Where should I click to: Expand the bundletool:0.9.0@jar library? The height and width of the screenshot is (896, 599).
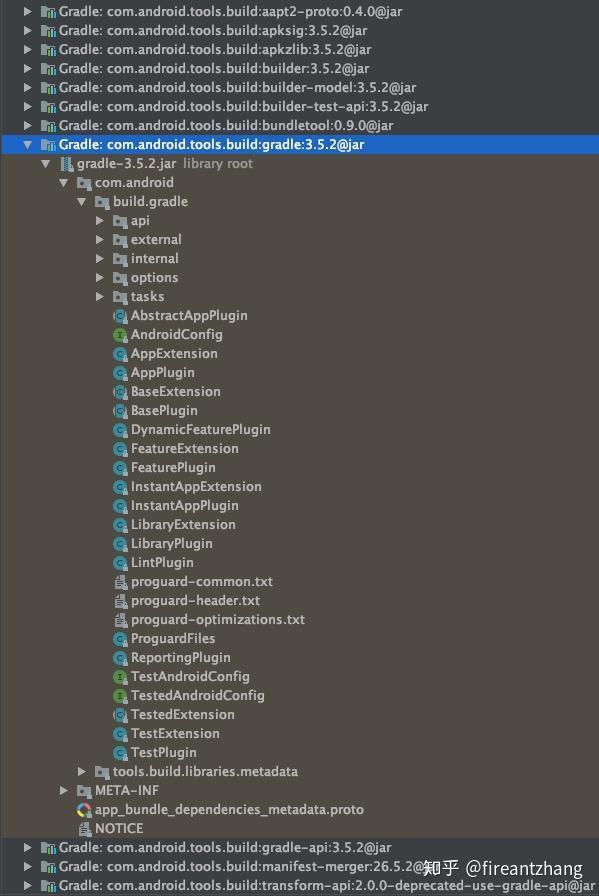[27, 126]
